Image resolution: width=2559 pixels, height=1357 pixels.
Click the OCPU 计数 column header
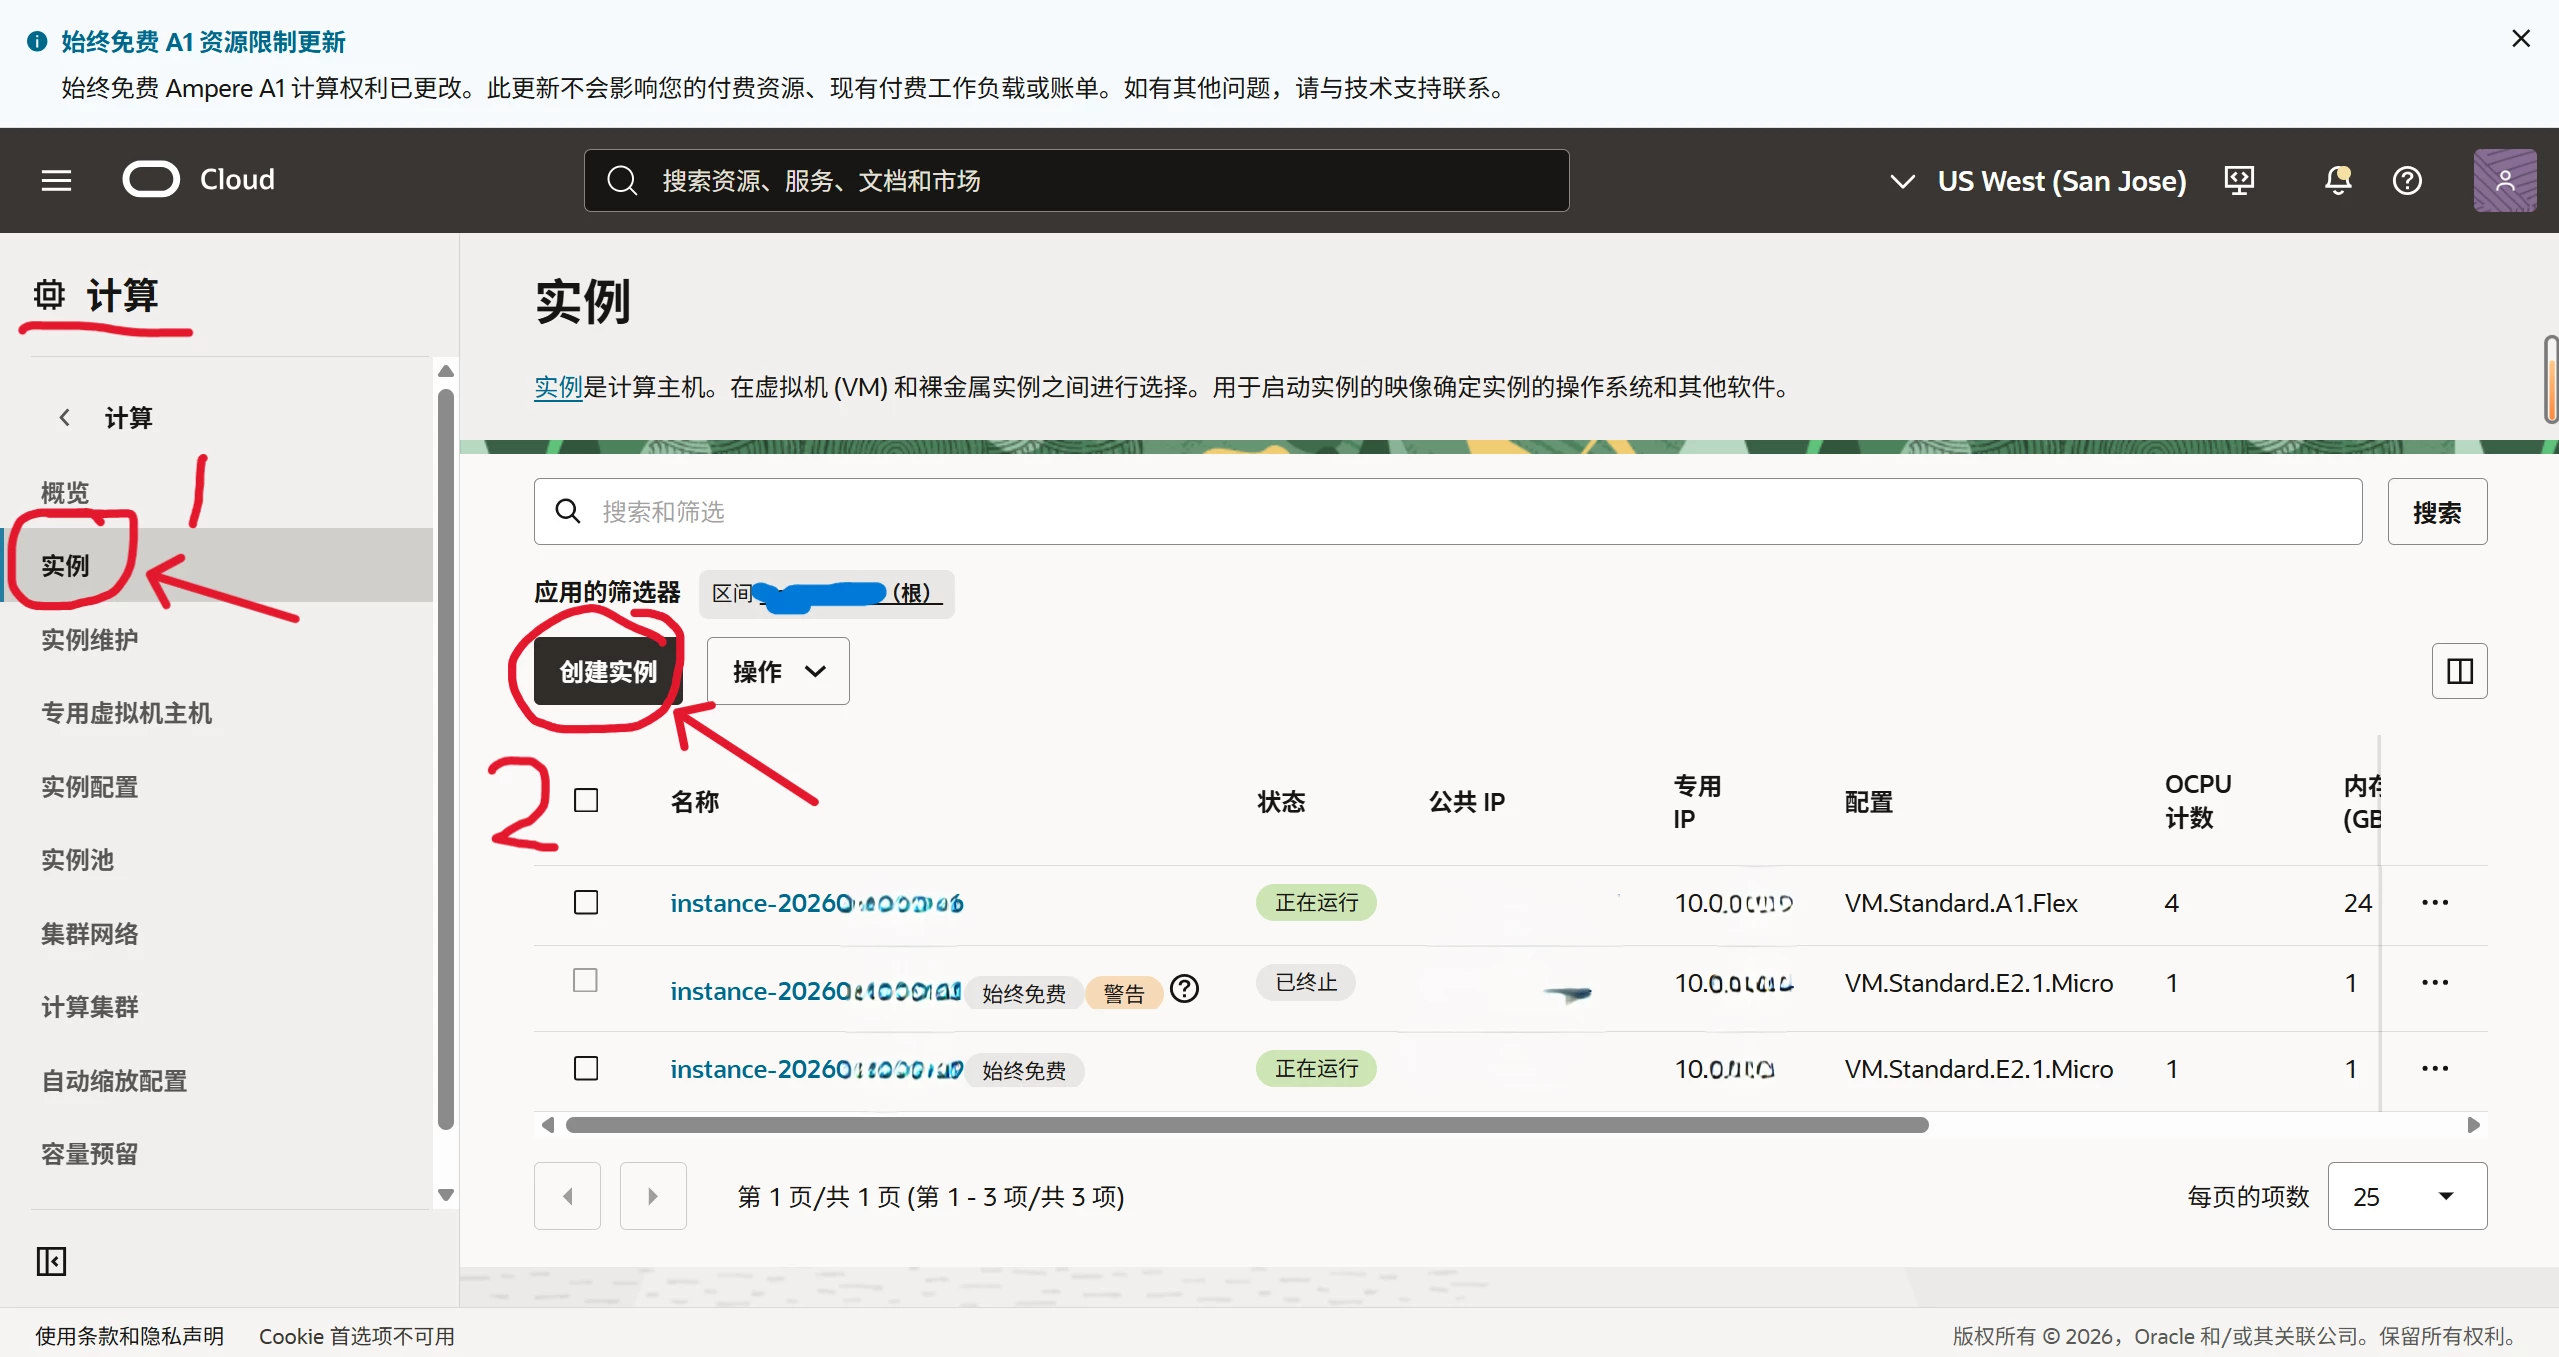coord(2198,801)
